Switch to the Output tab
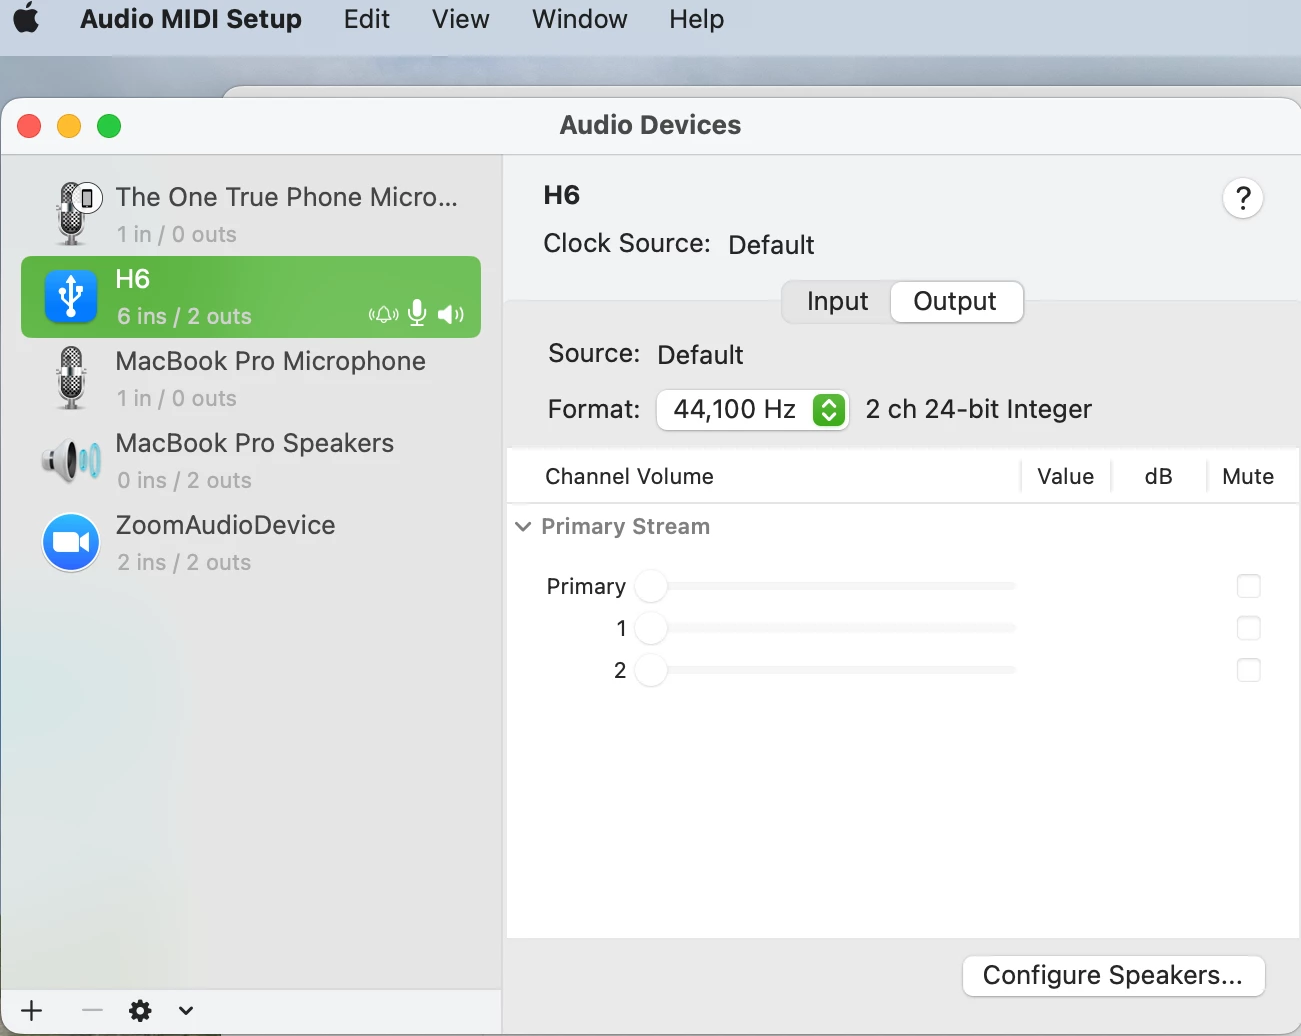Image resolution: width=1301 pixels, height=1036 pixels. [x=955, y=301]
